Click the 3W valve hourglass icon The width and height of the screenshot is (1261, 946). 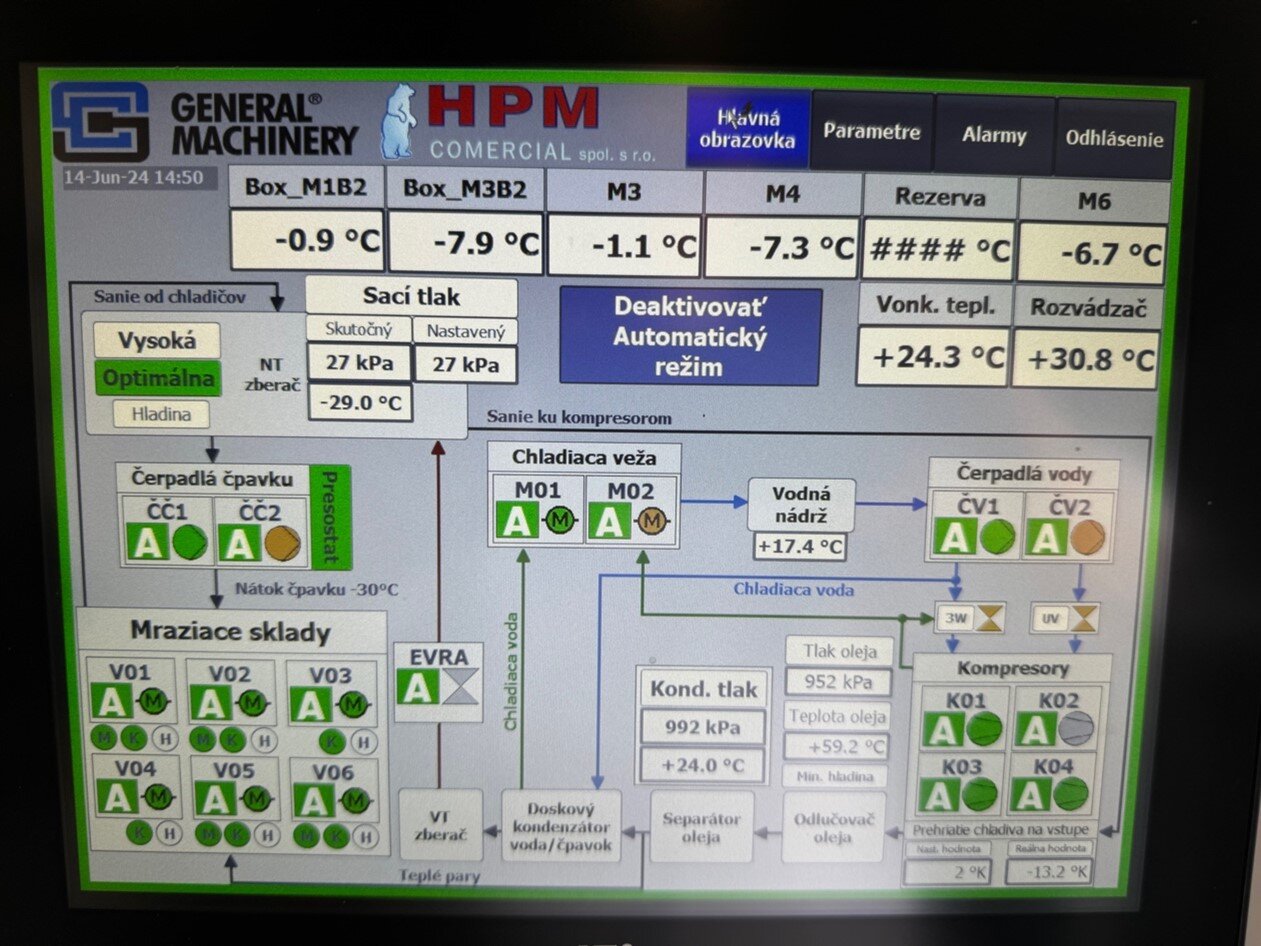click(989, 619)
